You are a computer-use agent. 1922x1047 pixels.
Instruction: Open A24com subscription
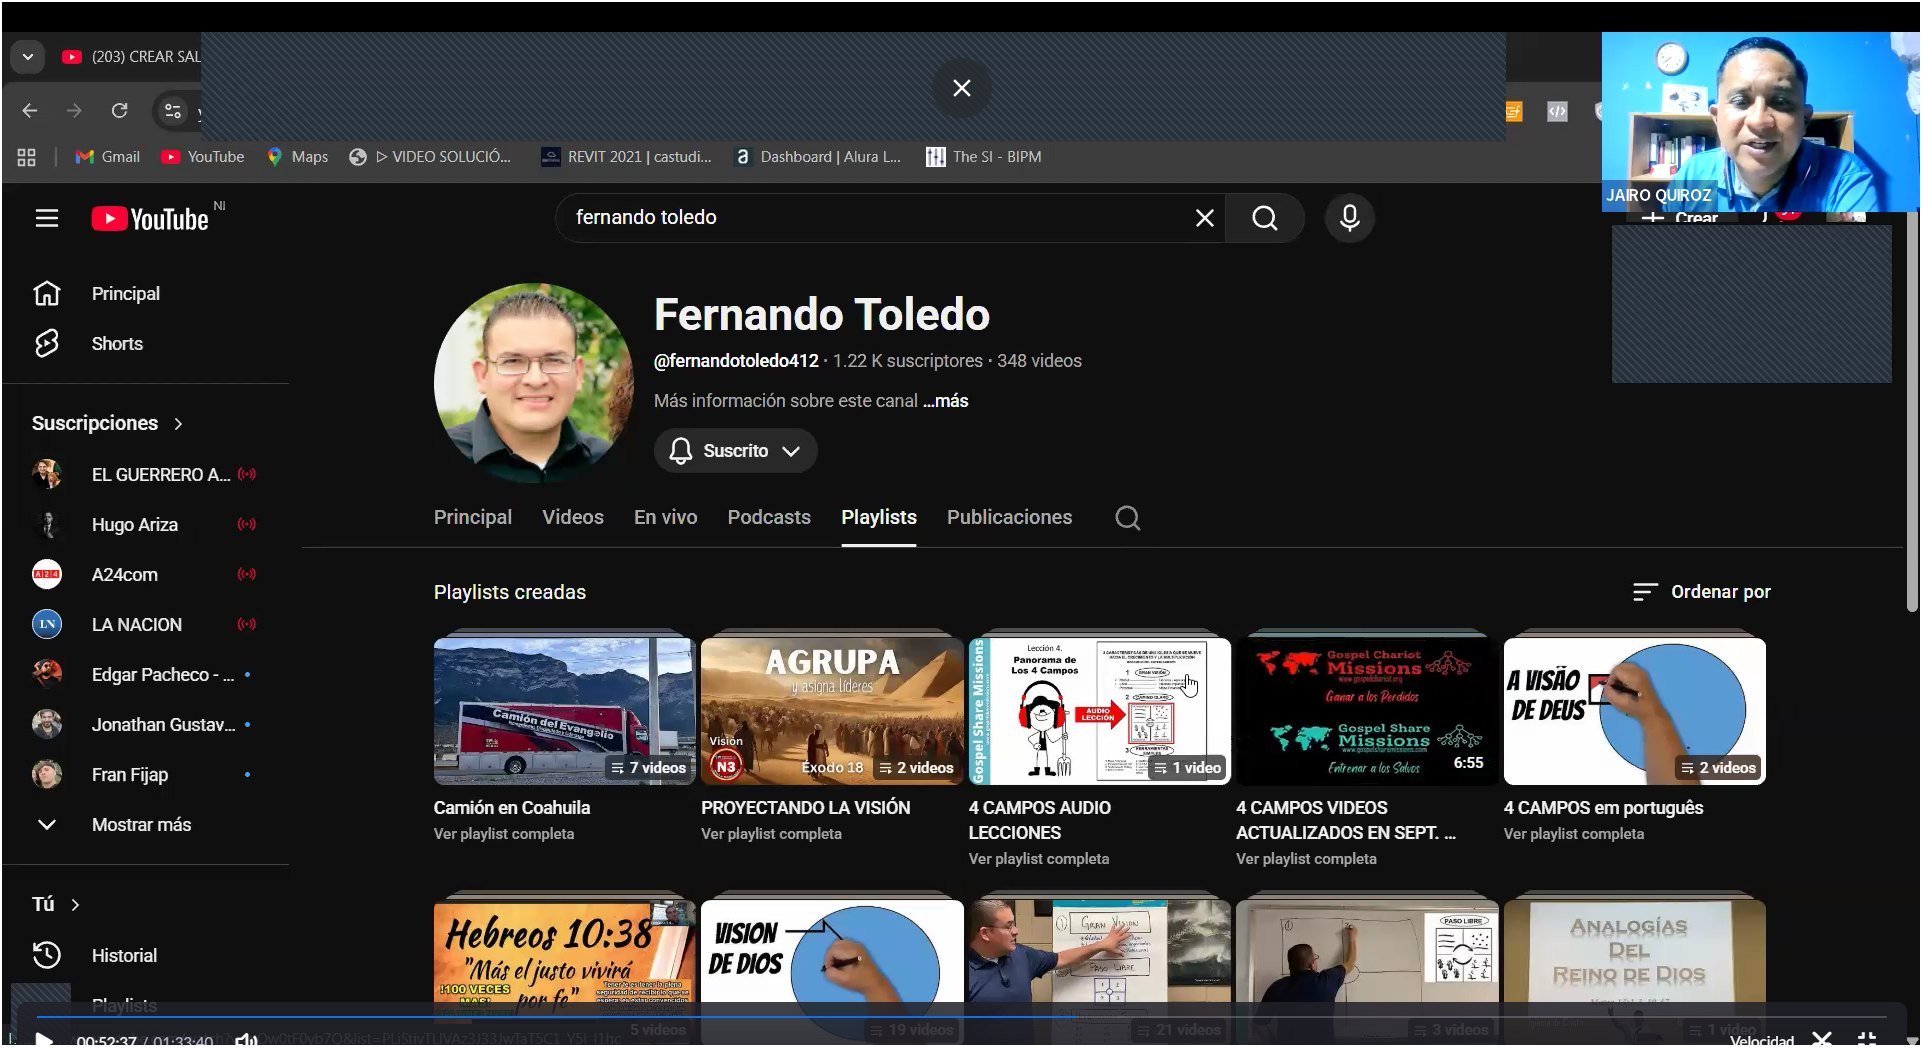click(145, 575)
